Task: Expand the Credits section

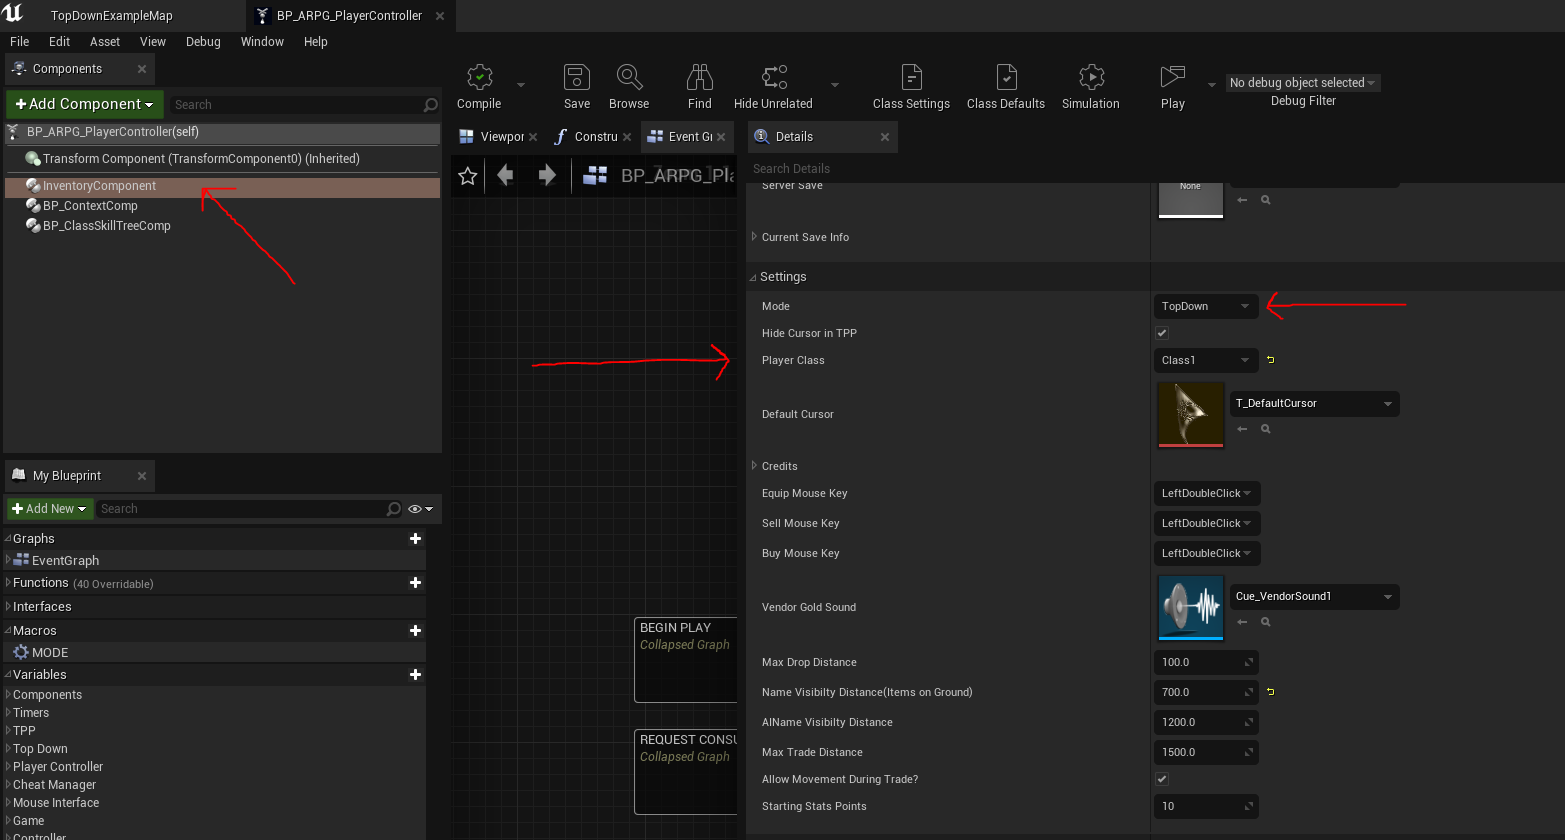Action: [x=754, y=466]
